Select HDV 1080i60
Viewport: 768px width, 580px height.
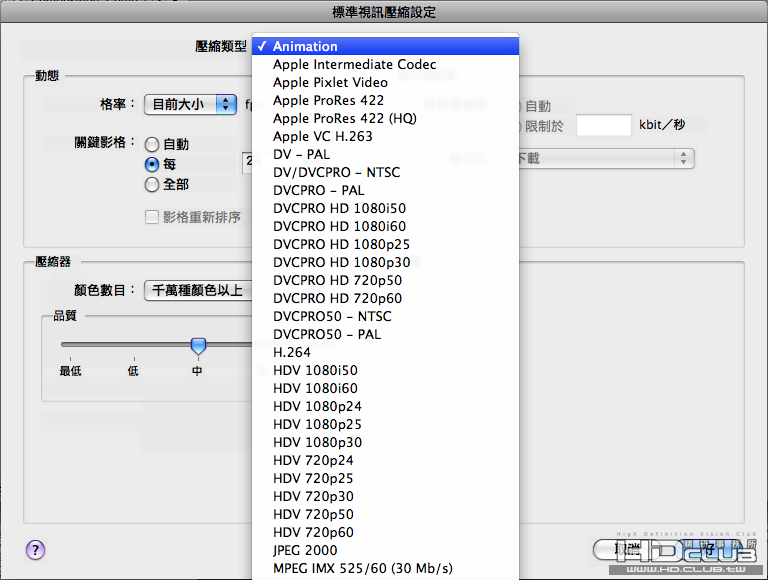(385, 388)
